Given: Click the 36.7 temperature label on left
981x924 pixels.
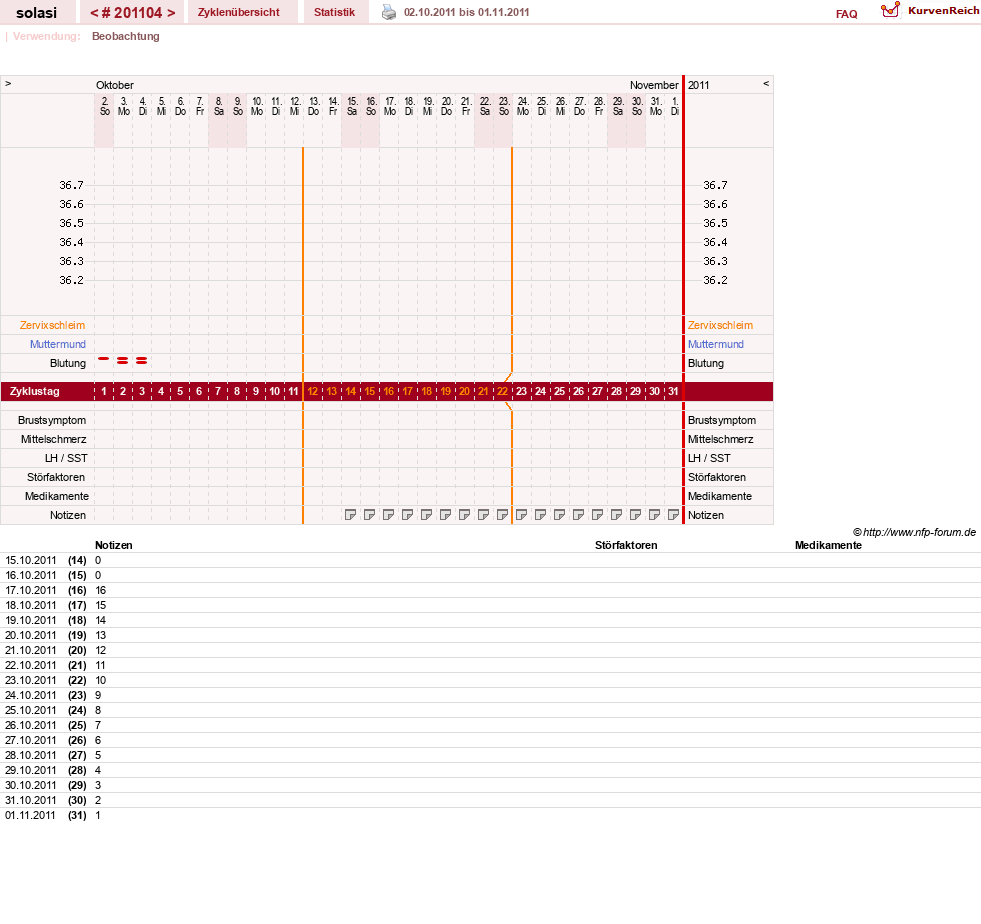Looking at the screenshot, I should pyautogui.click(x=71, y=185).
